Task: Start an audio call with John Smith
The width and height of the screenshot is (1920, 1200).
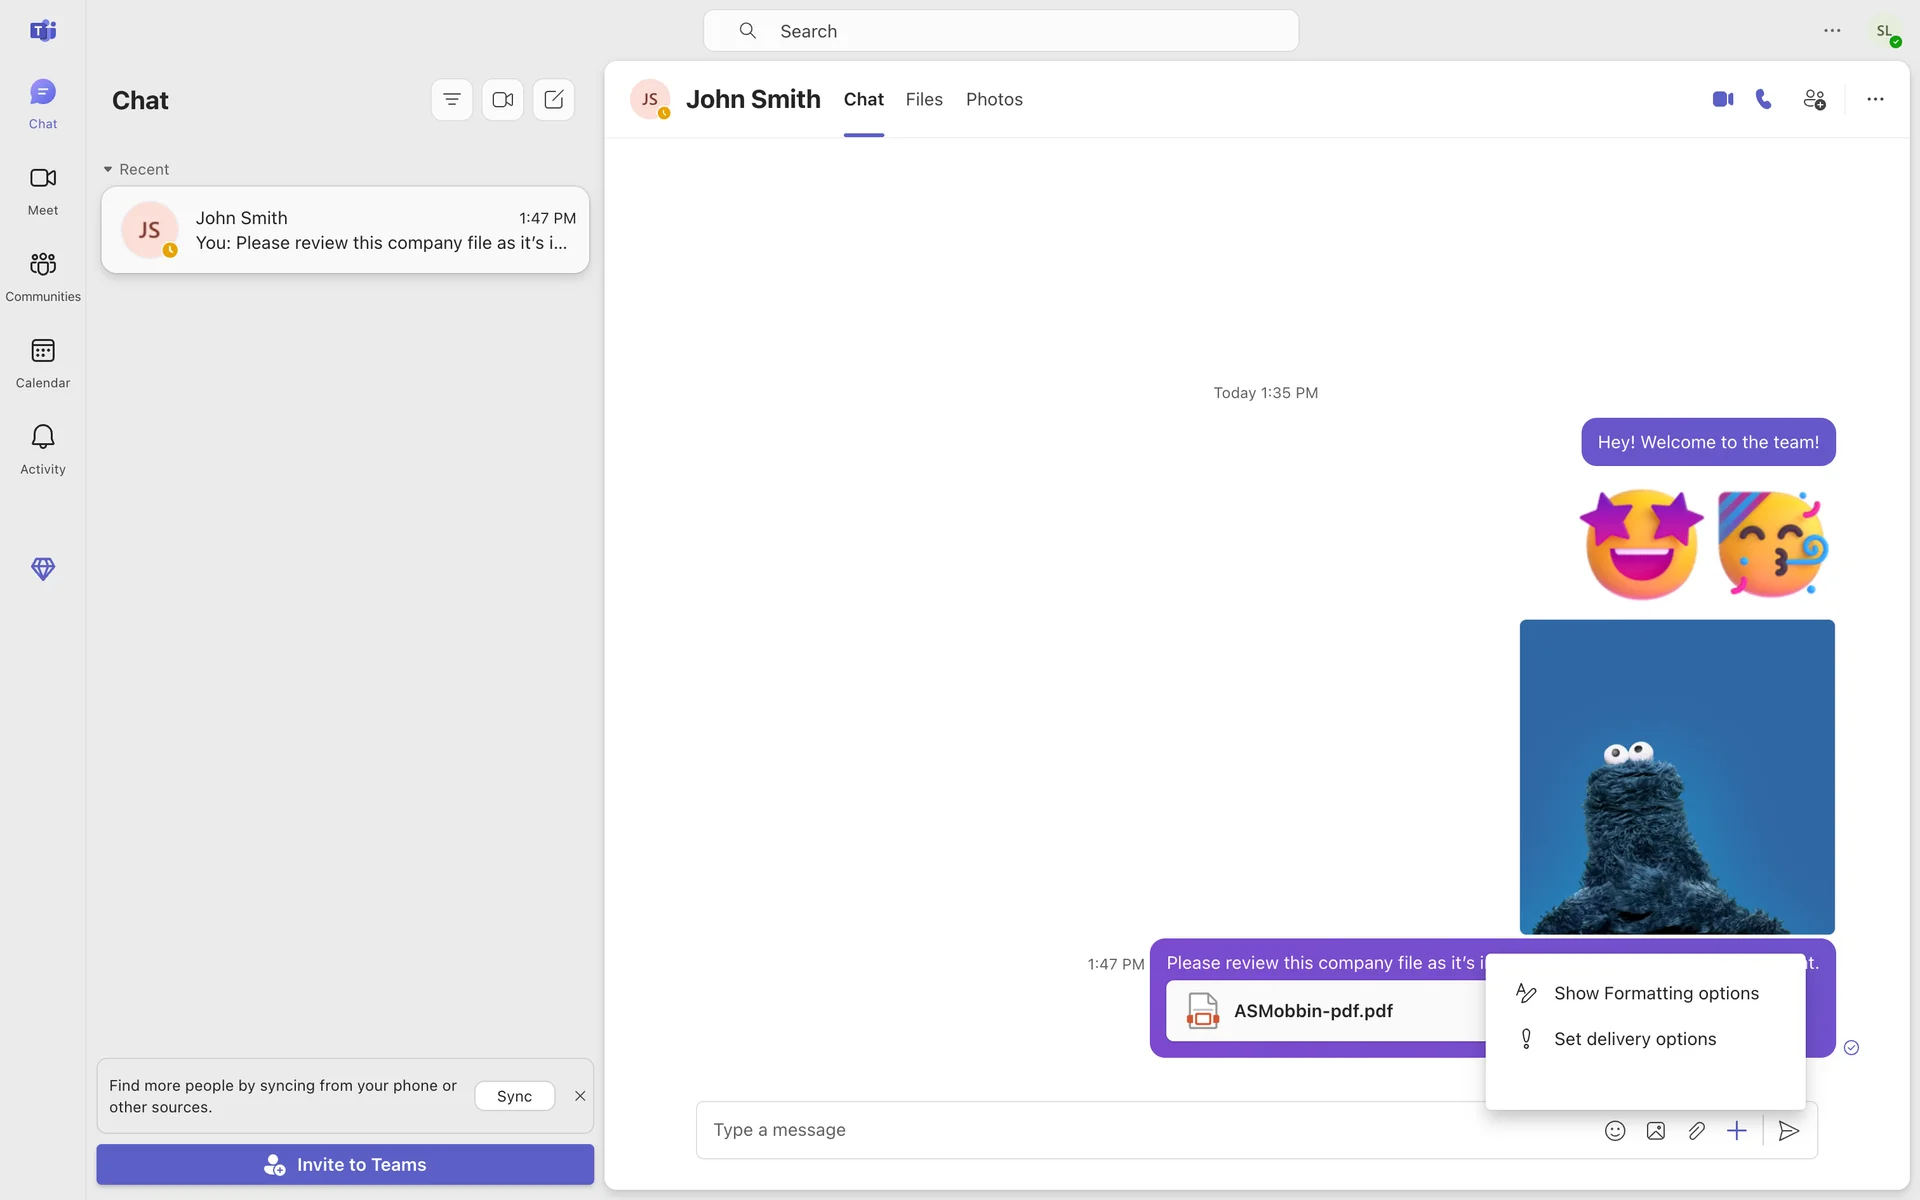Action: pos(1764,99)
